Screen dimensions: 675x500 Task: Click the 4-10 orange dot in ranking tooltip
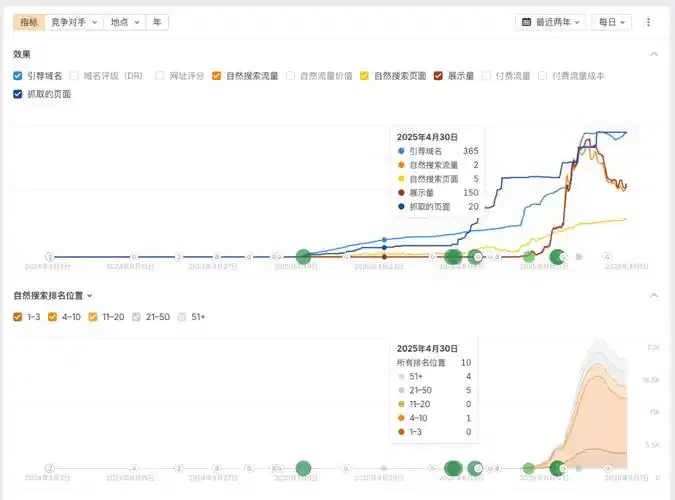tap(401, 418)
